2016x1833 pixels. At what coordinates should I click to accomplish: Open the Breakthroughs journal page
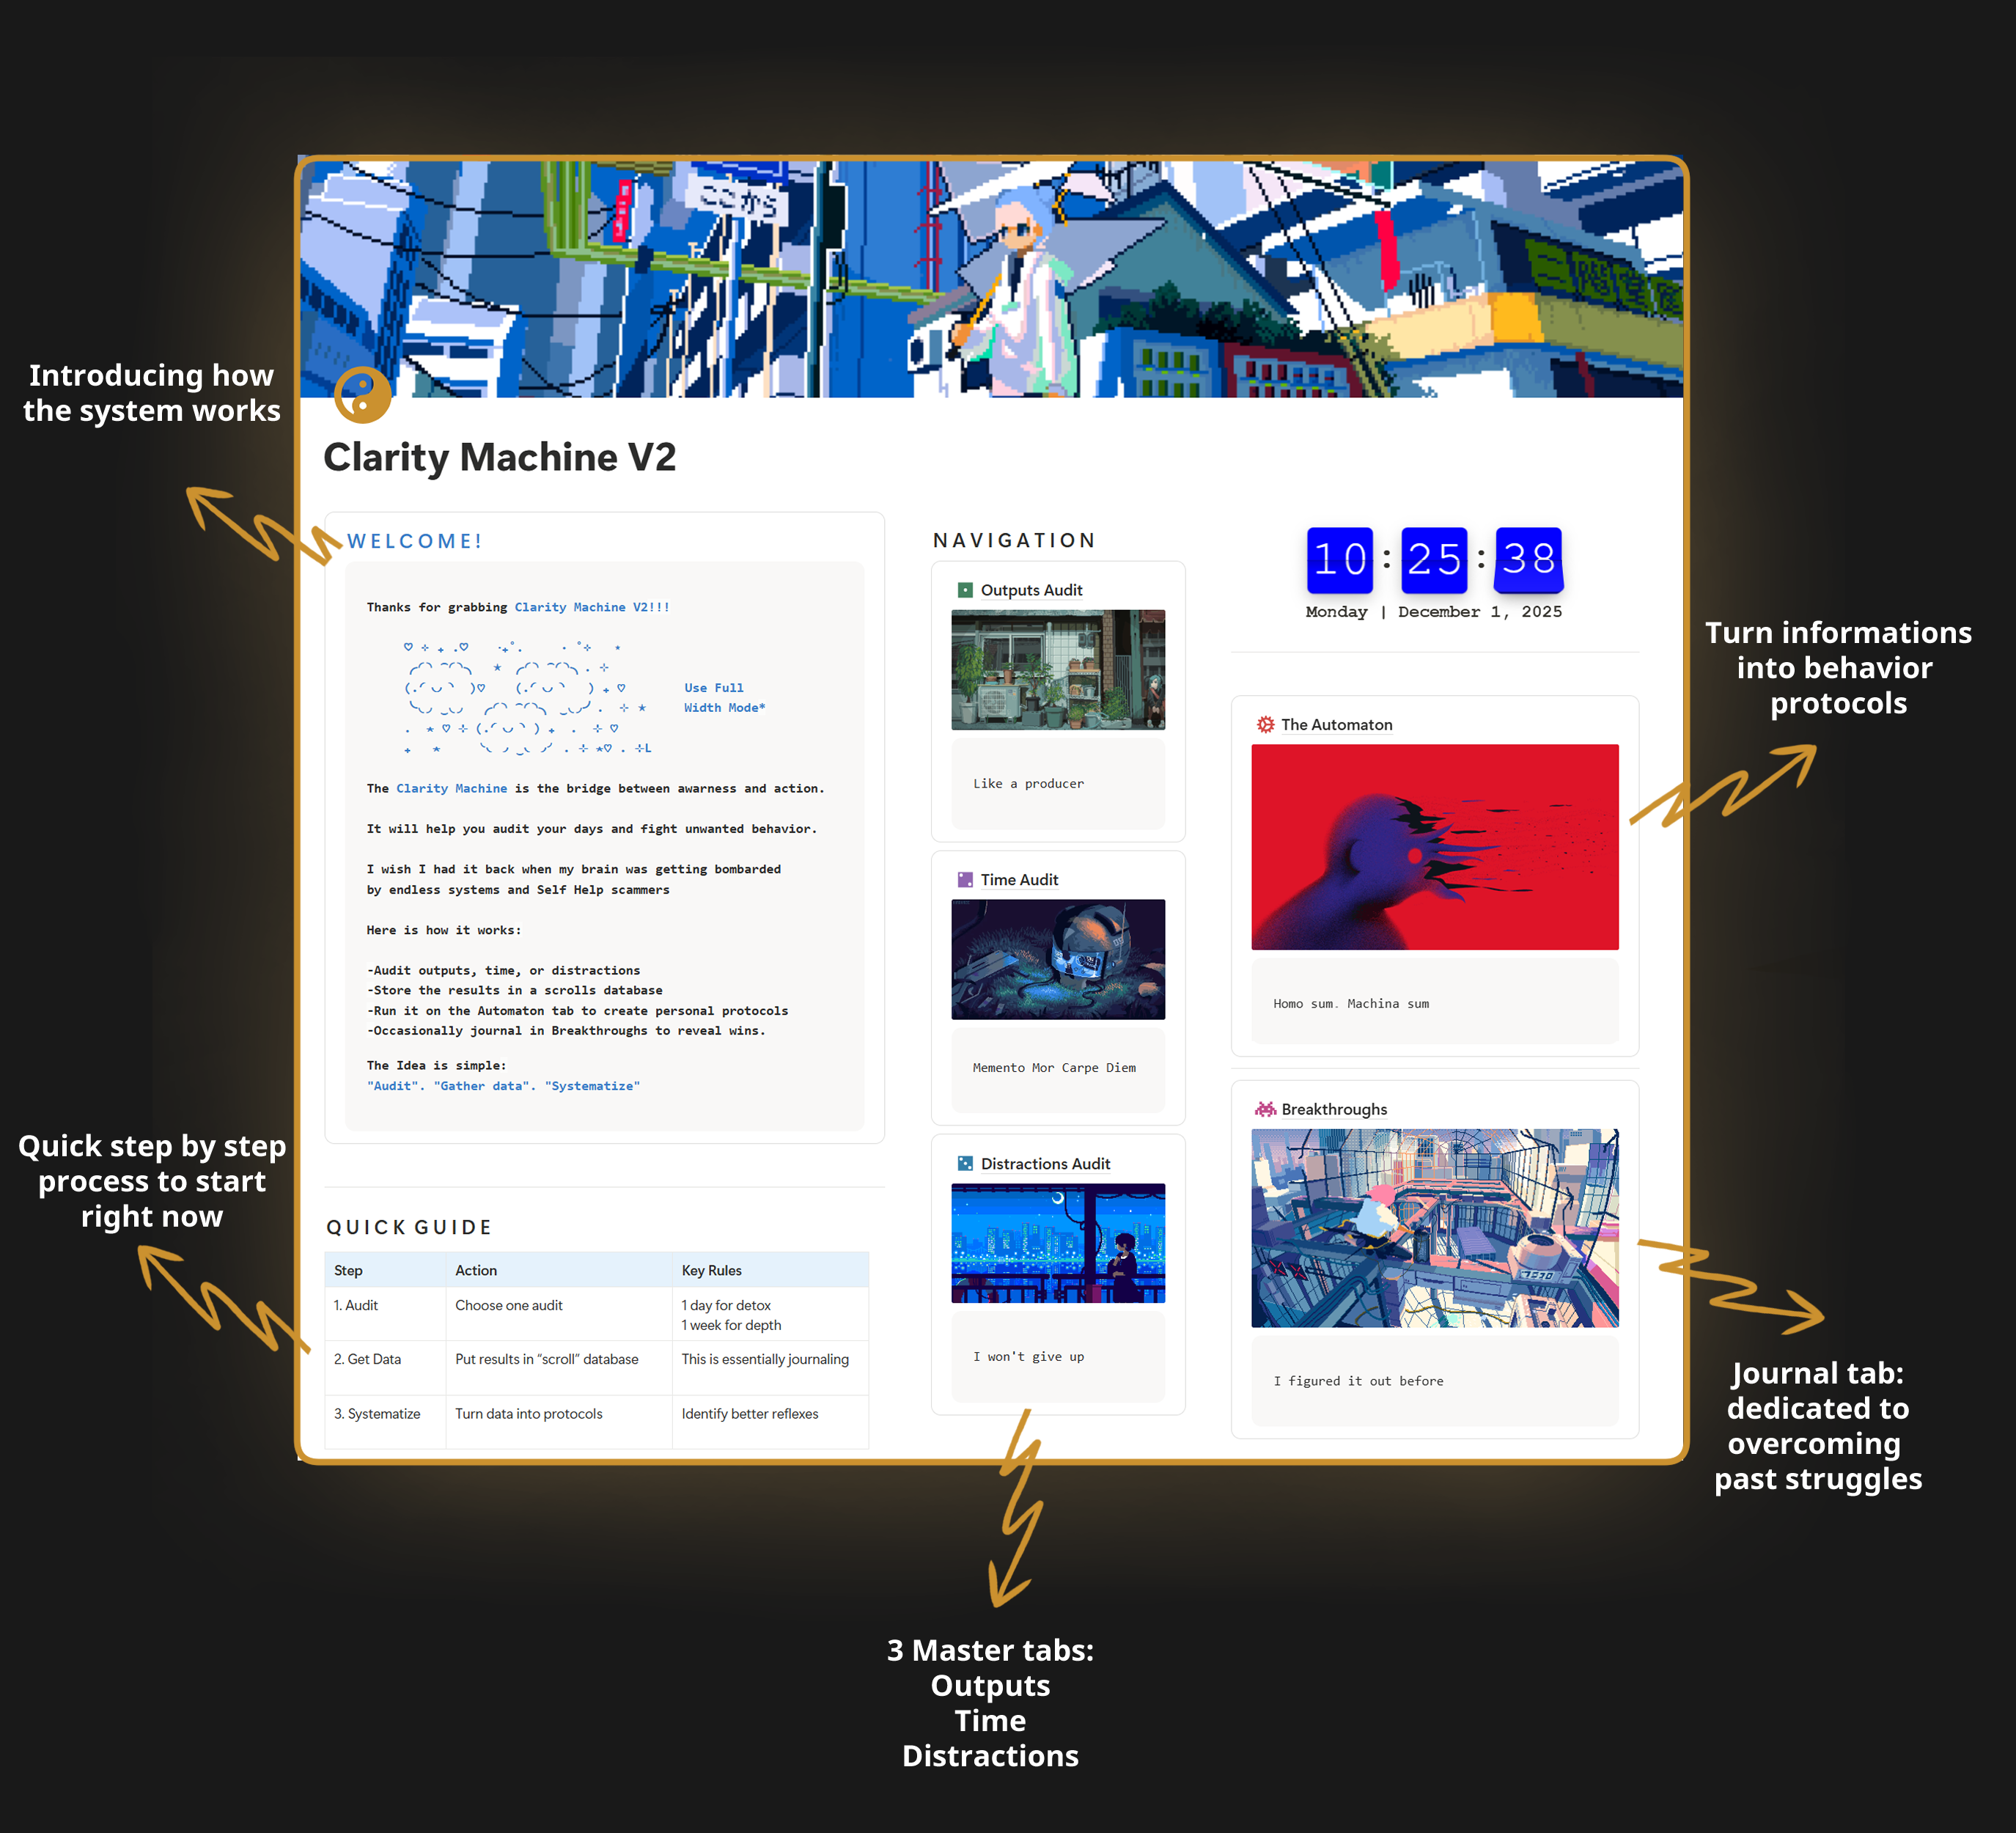[1334, 1109]
